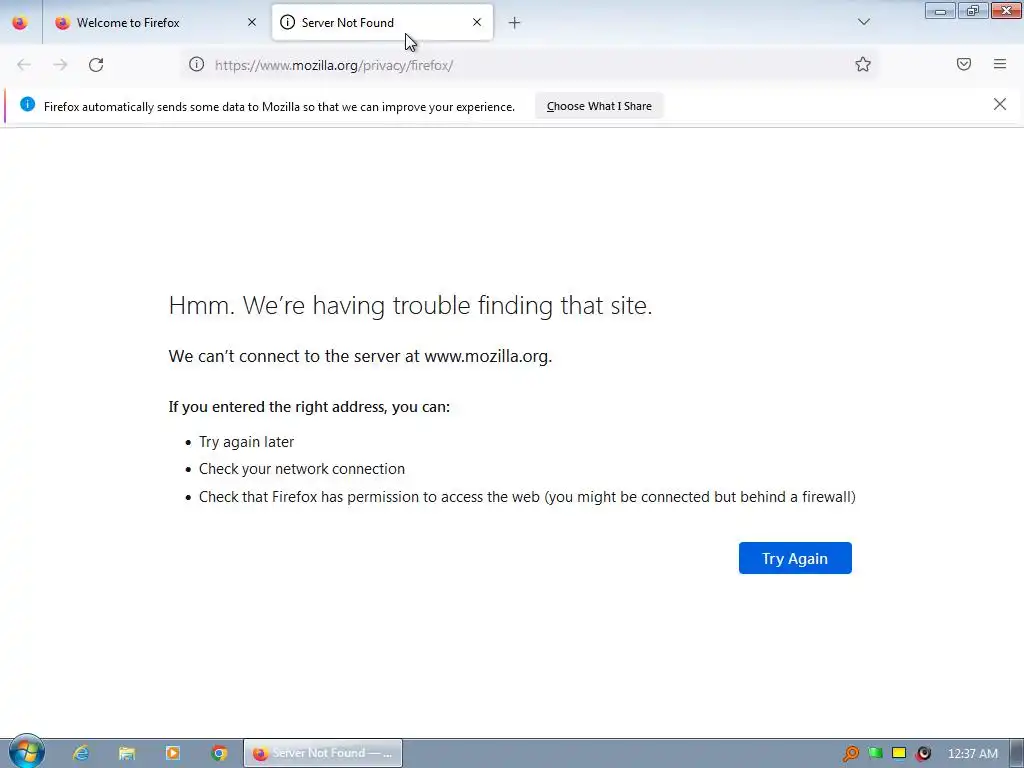The height and width of the screenshot is (768, 1024).
Task: Open the Windows Start menu
Action: (x=26, y=752)
